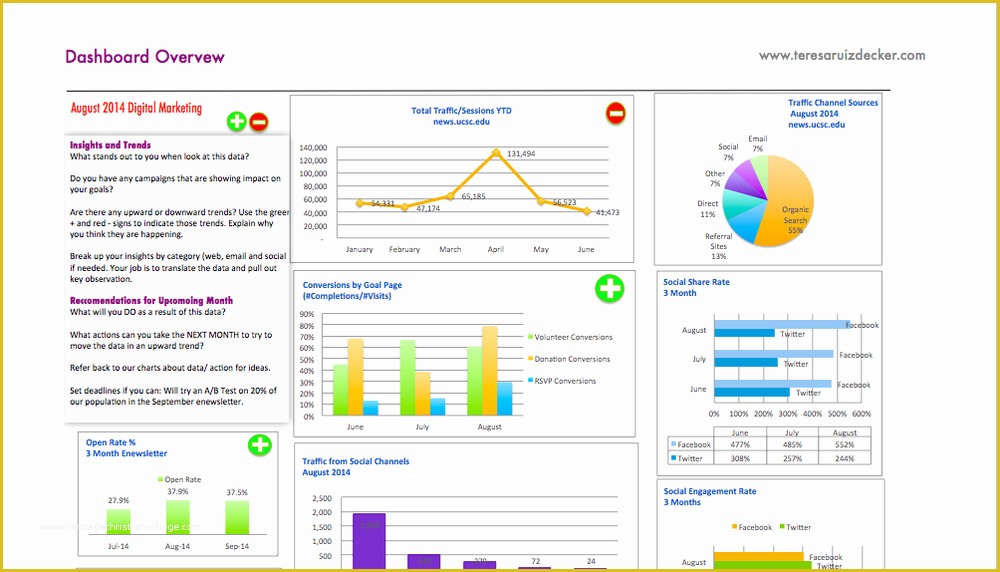Click the February 47,174 data label
The image size is (1000, 572).
pyautogui.click(x=428, y=209)
